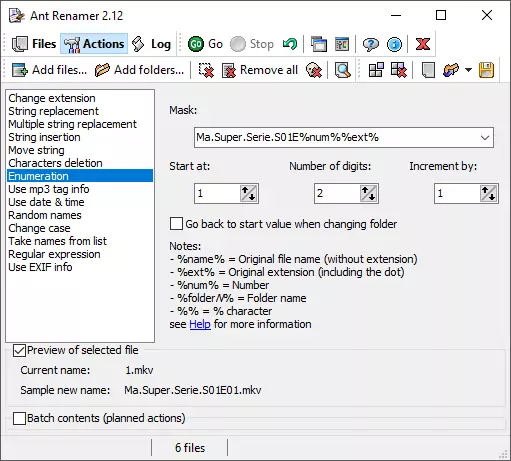
Task: Show the About info blue icon
Action: click(394, 44)
